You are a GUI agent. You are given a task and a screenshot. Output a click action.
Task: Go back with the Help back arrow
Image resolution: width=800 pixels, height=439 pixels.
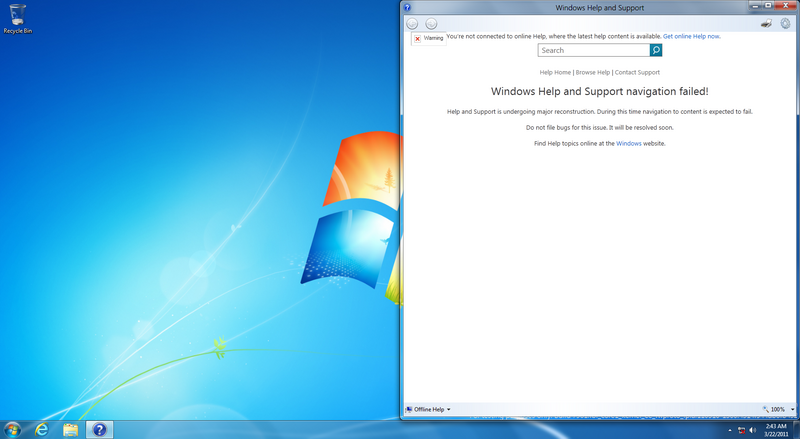tap(412, 23)
